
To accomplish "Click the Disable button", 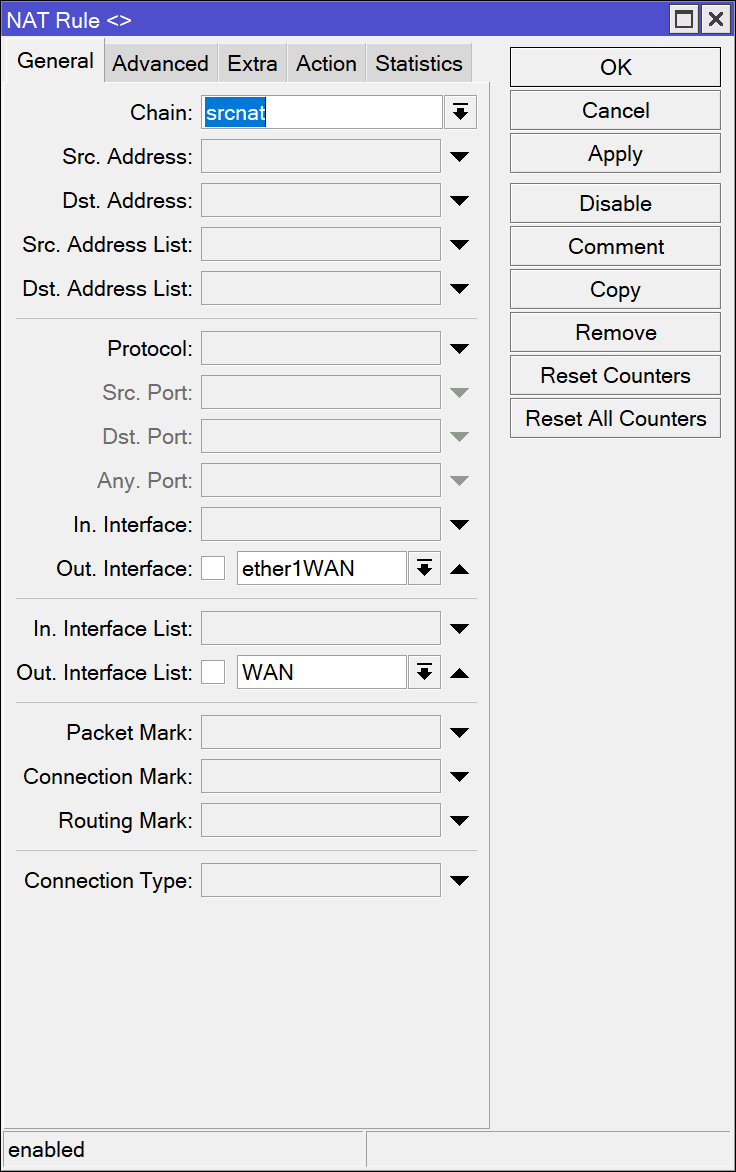I will tap(615, 203).
